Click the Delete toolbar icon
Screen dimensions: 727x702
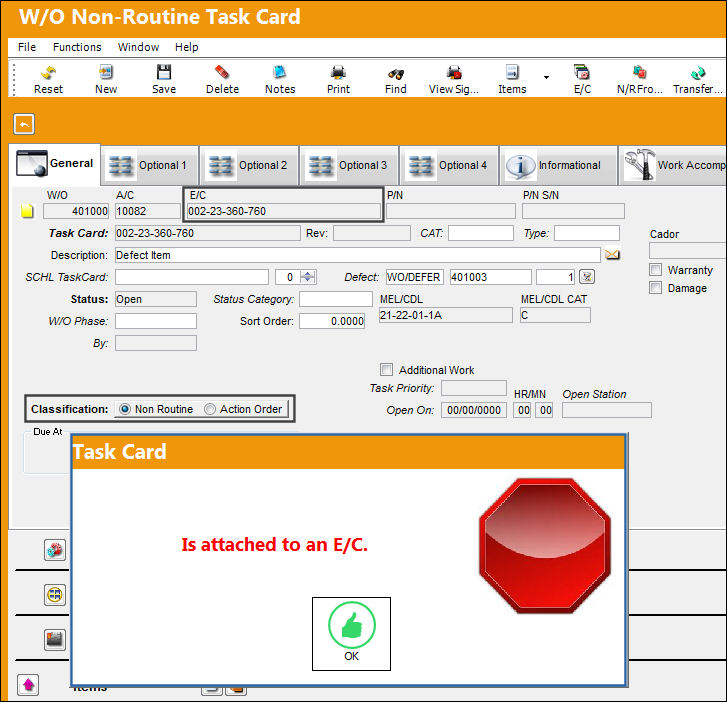pyautogui.click(x=222, y=79)
